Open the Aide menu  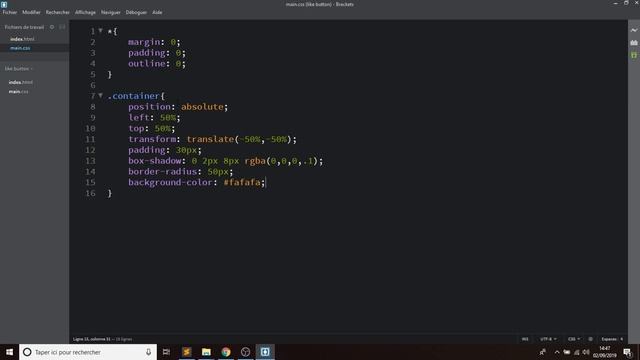[x=157, y=12]
